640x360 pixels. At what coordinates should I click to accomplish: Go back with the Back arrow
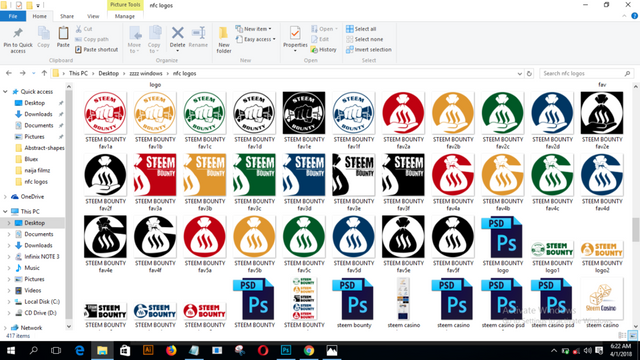[9, 73]
